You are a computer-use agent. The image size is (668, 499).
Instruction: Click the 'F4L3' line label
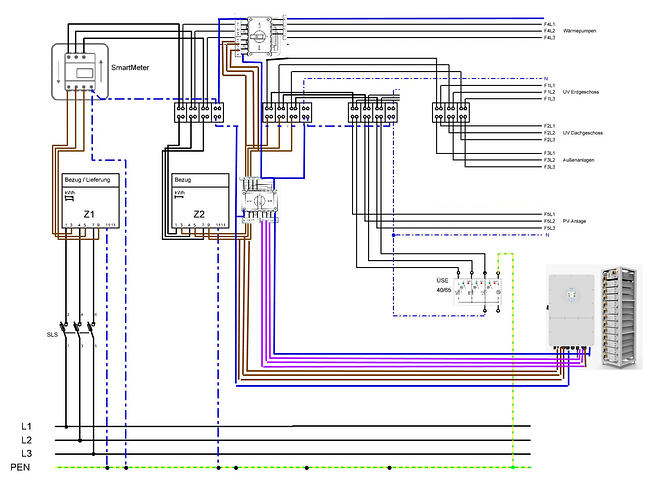click(x=549, y=37)
